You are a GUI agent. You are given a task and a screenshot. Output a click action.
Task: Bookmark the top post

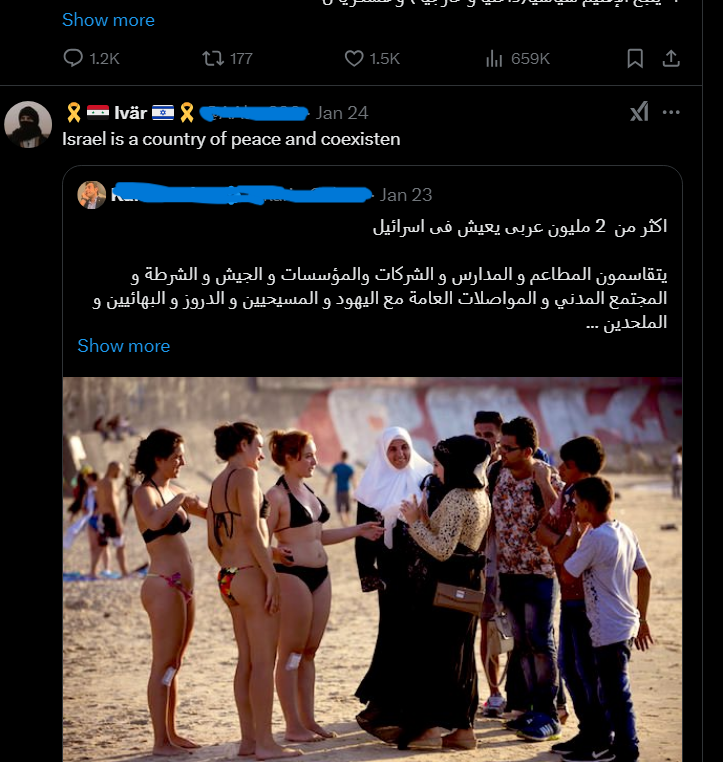click(x=635, y=58)
